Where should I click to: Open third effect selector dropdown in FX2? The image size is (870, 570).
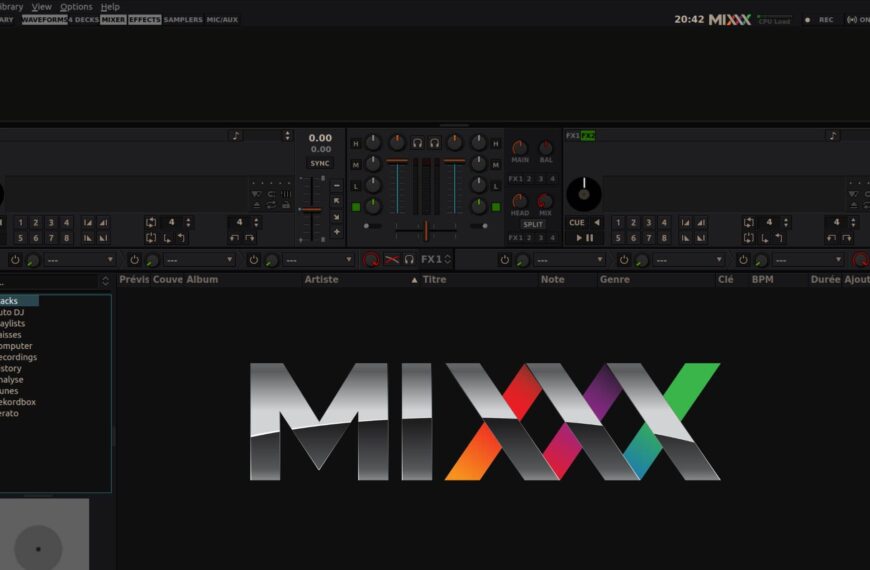808,260
